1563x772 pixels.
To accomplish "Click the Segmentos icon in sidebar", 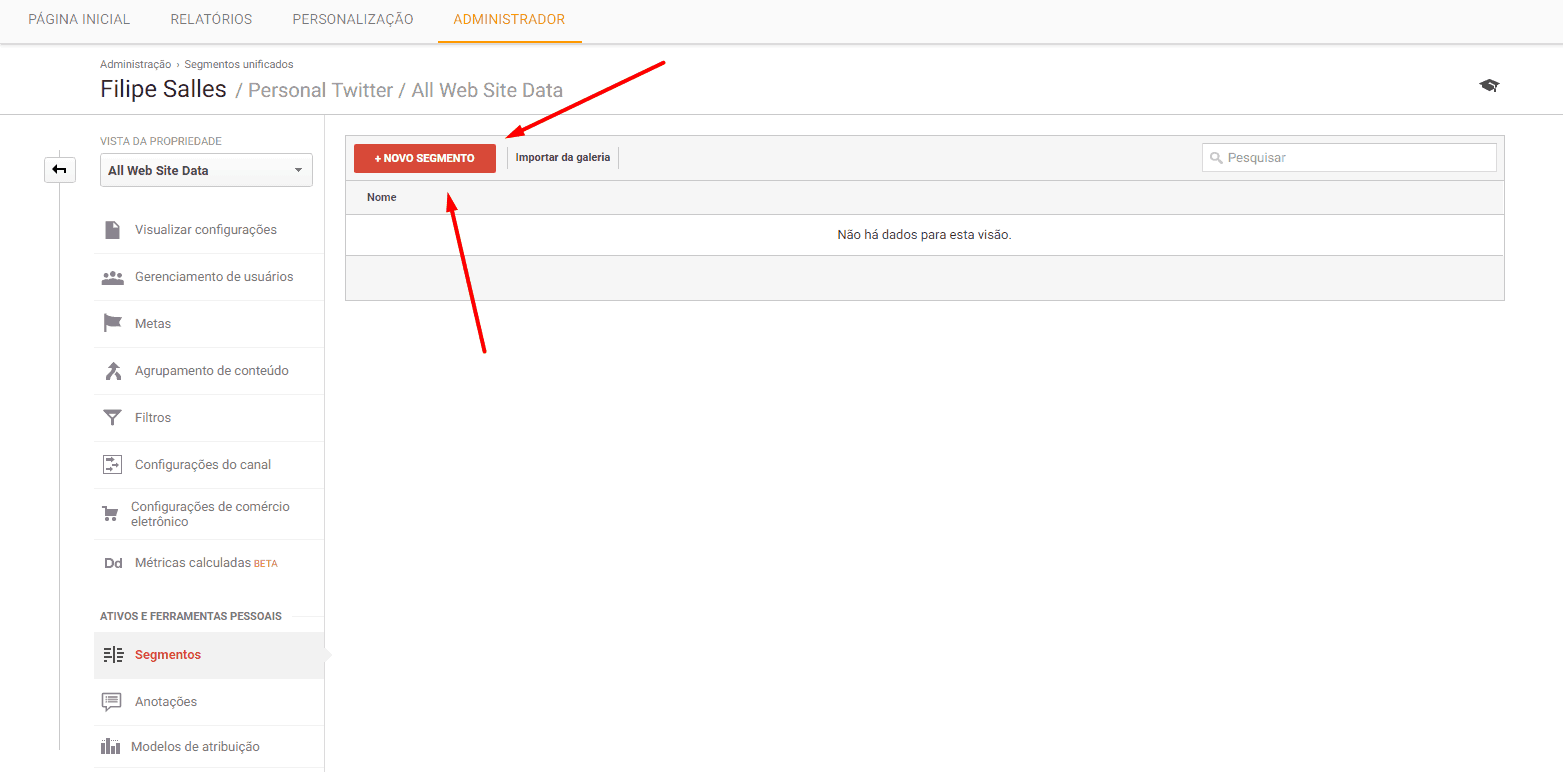I will tap(113, 655).
